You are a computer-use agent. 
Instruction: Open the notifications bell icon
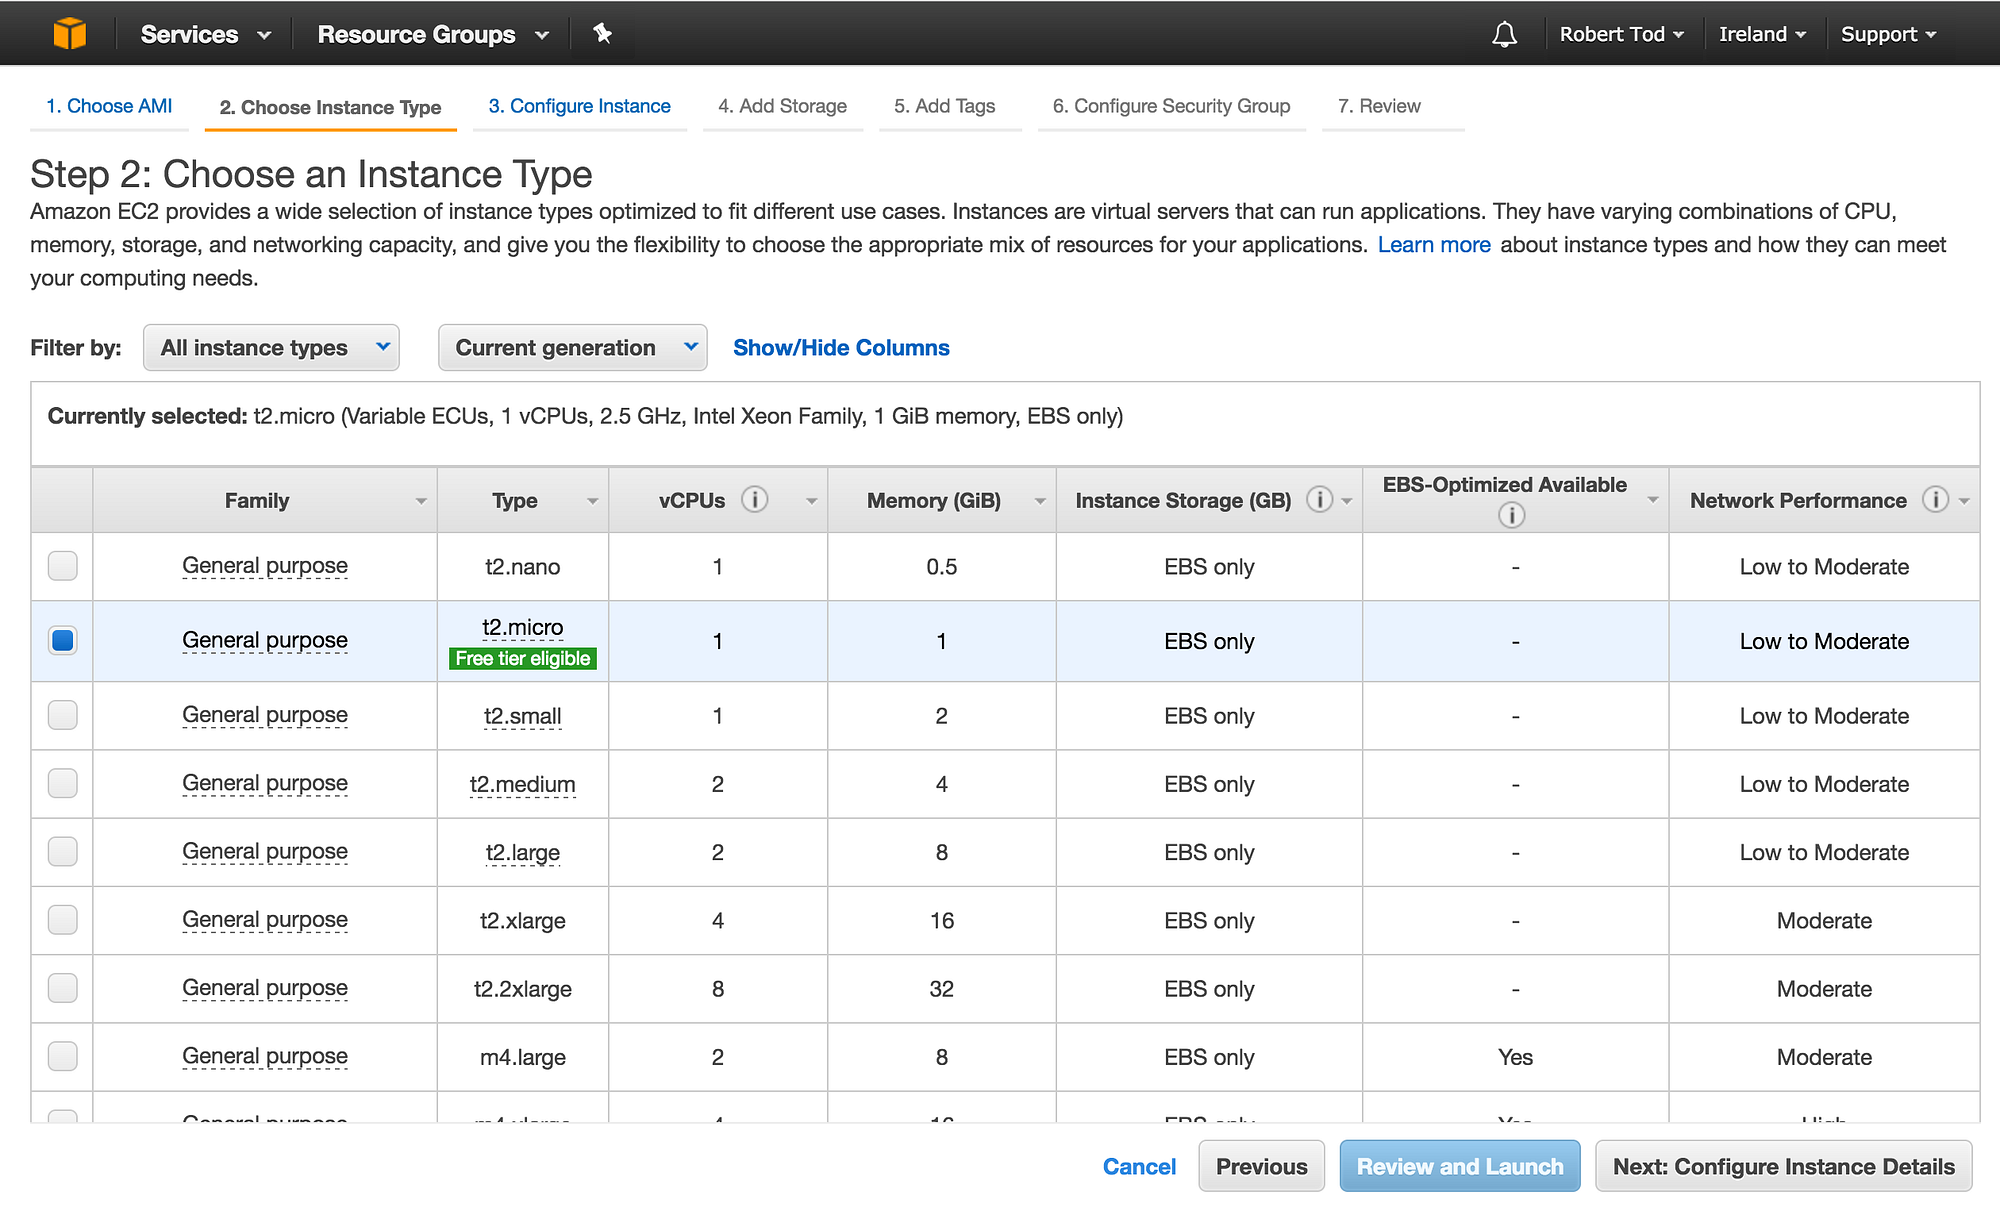[1504, 34]
